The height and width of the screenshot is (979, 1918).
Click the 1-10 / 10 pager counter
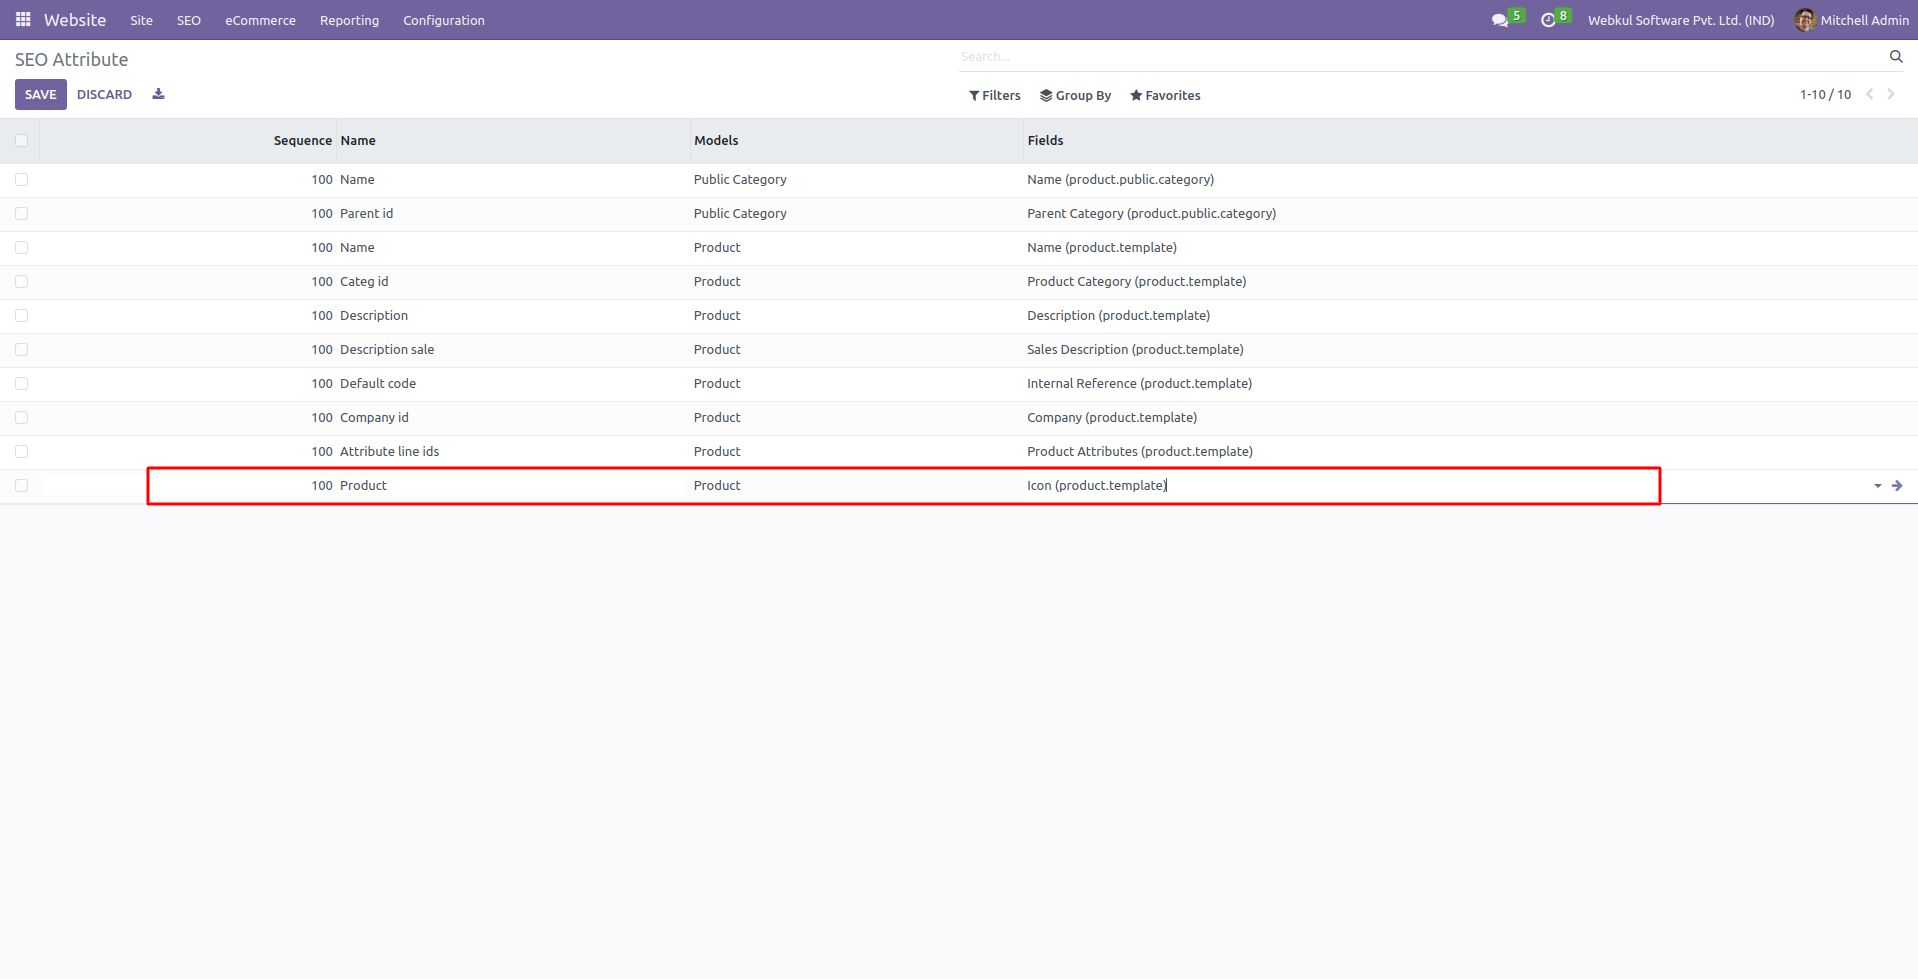1825,95
